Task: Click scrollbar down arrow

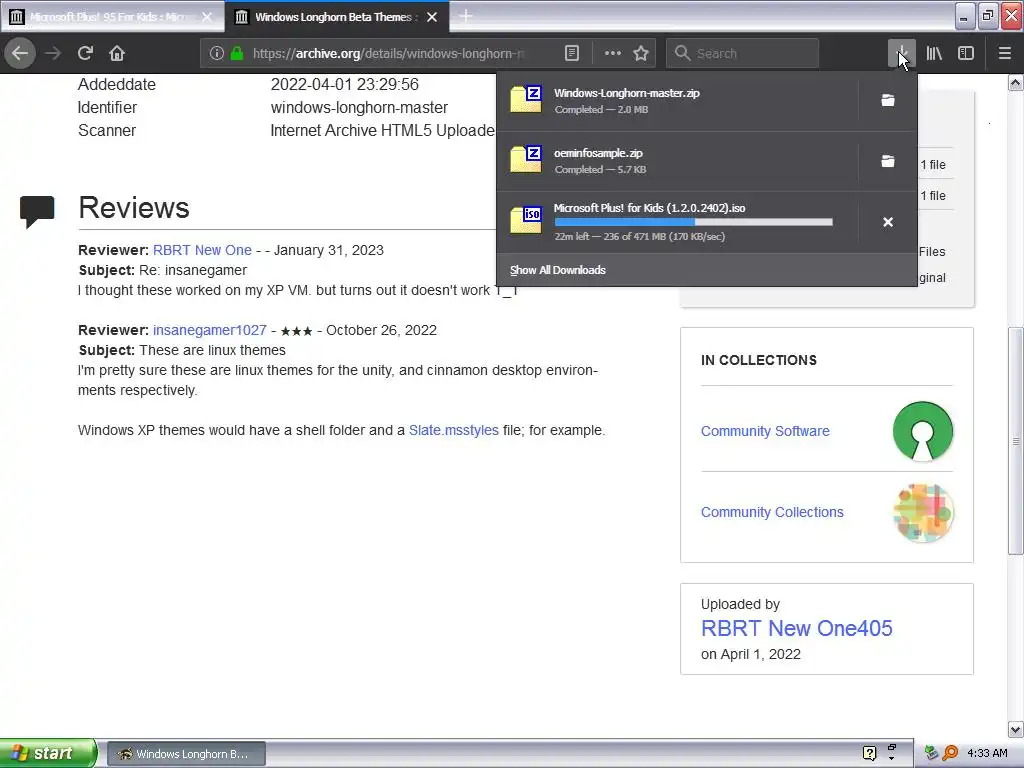Action: 1016,729
